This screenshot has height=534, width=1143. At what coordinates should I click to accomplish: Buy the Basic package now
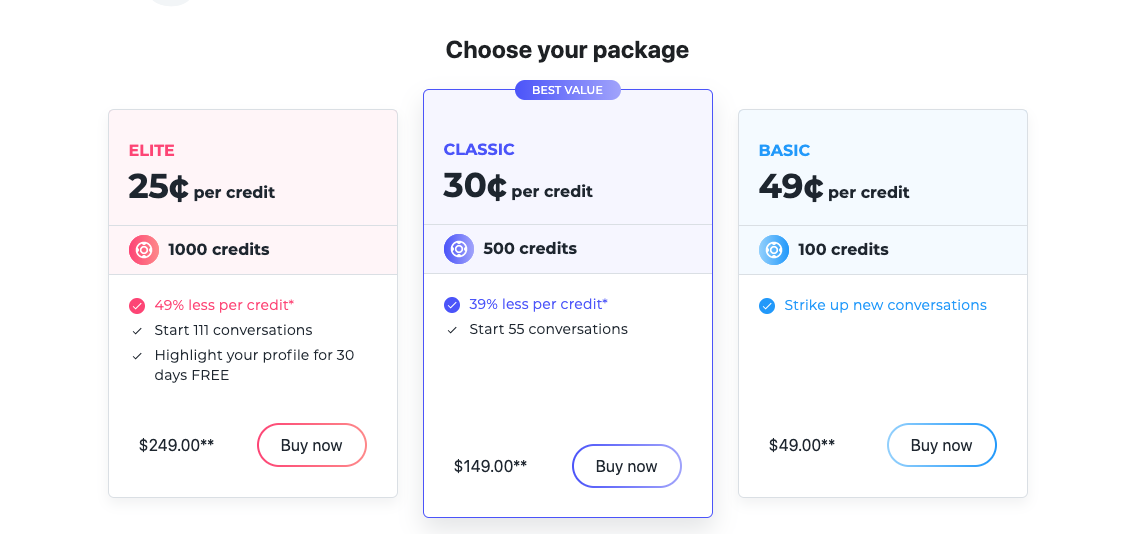click(x=942, y=445)
